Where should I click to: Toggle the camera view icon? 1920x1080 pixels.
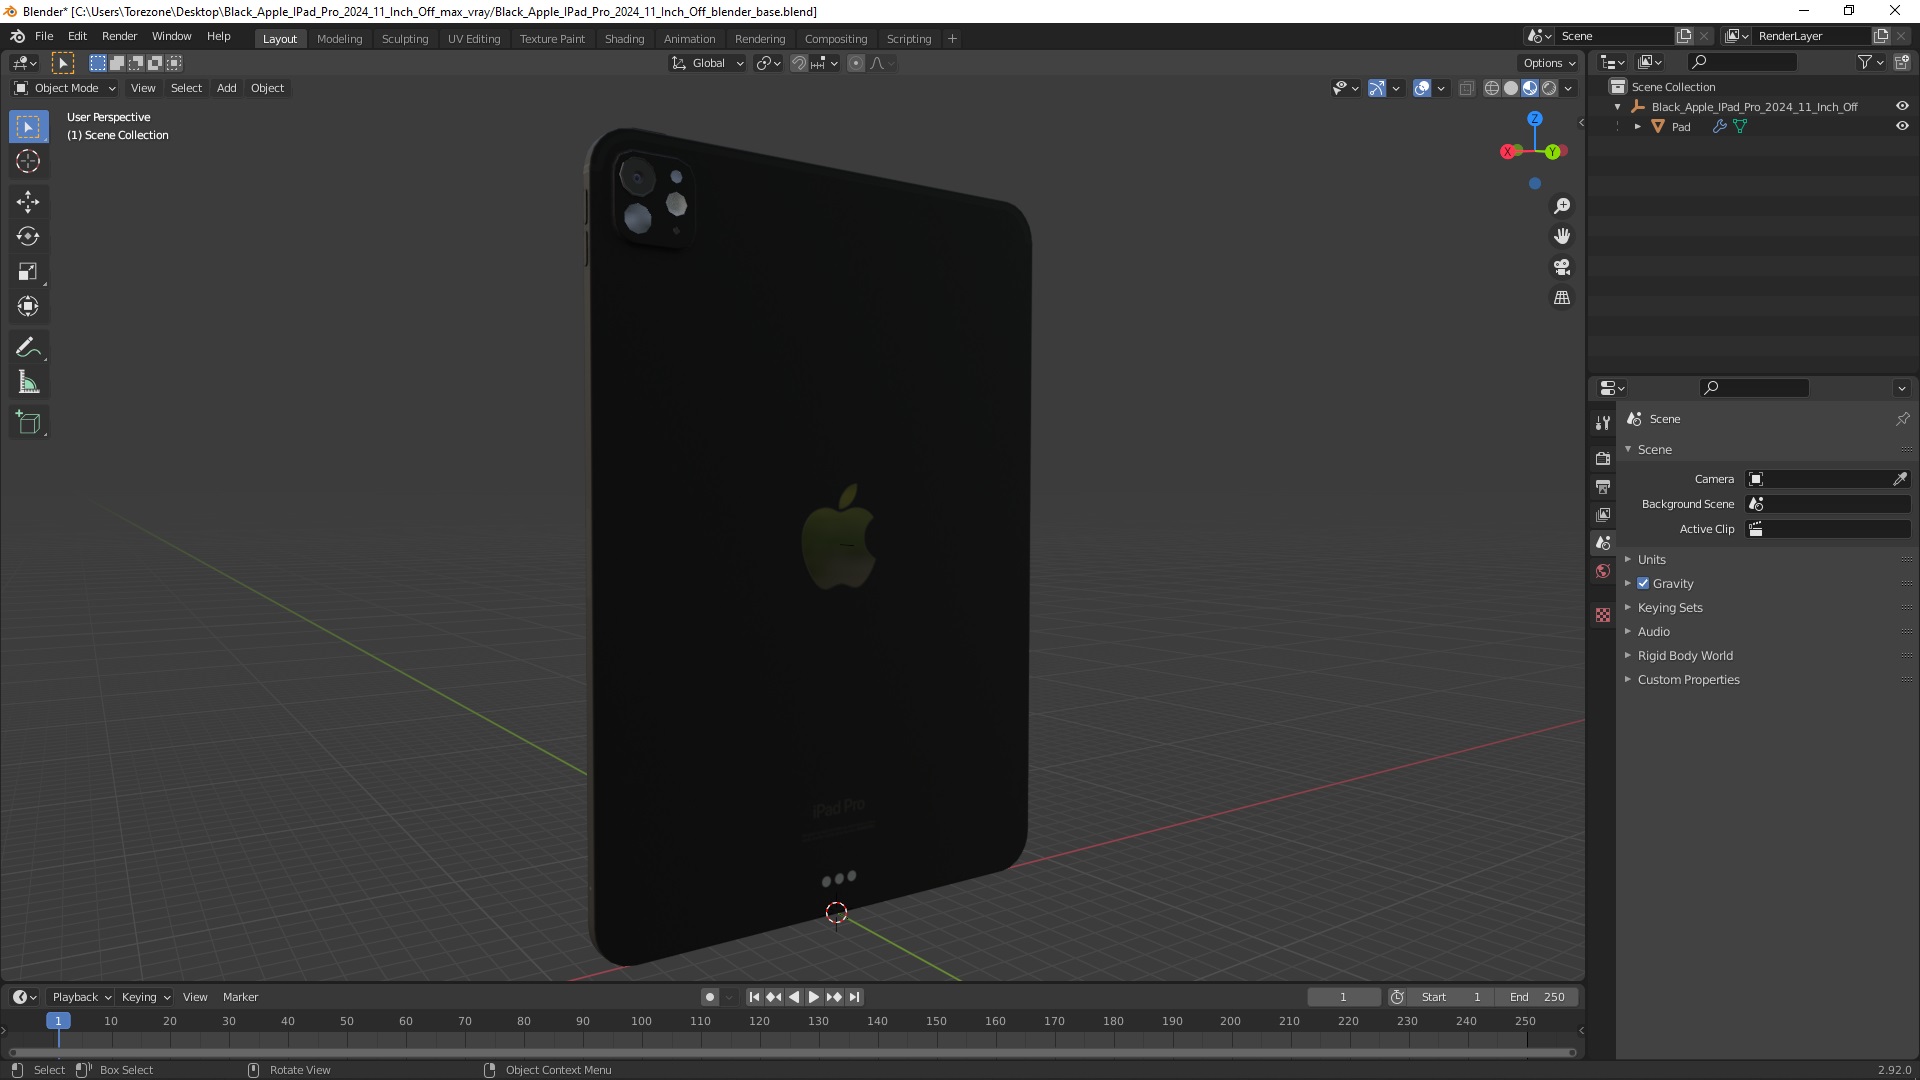1562,267
